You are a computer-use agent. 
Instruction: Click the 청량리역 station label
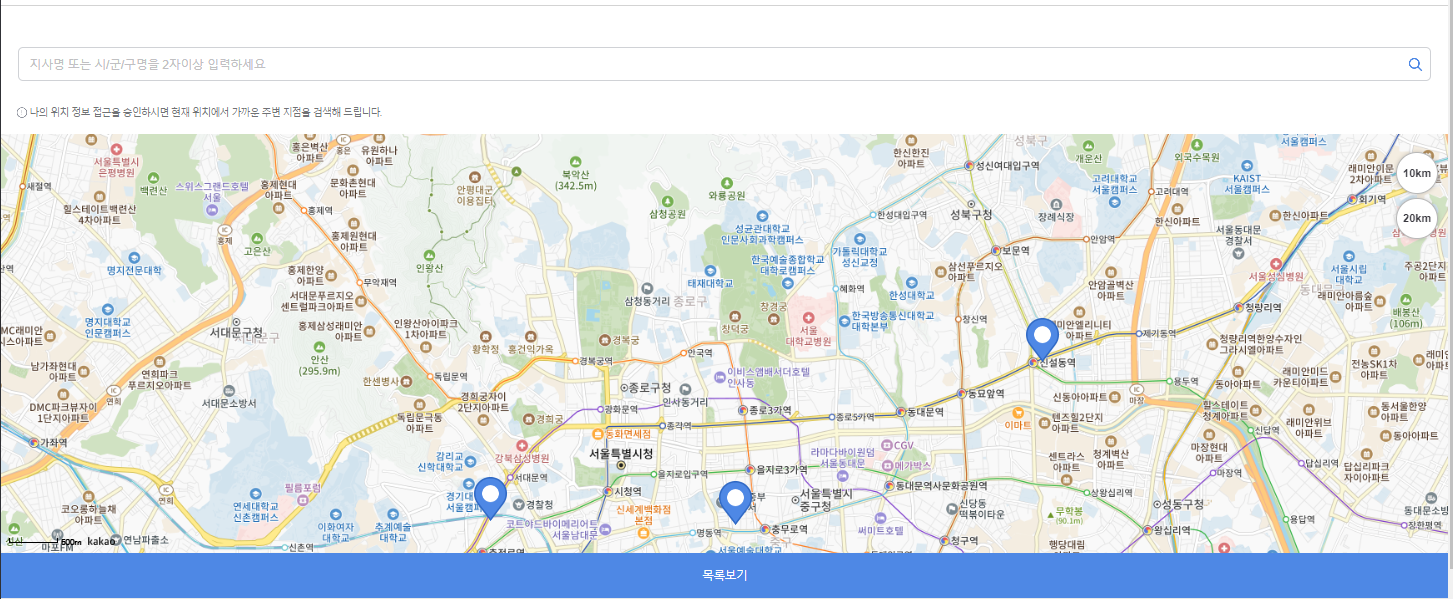click(1265, 307)
